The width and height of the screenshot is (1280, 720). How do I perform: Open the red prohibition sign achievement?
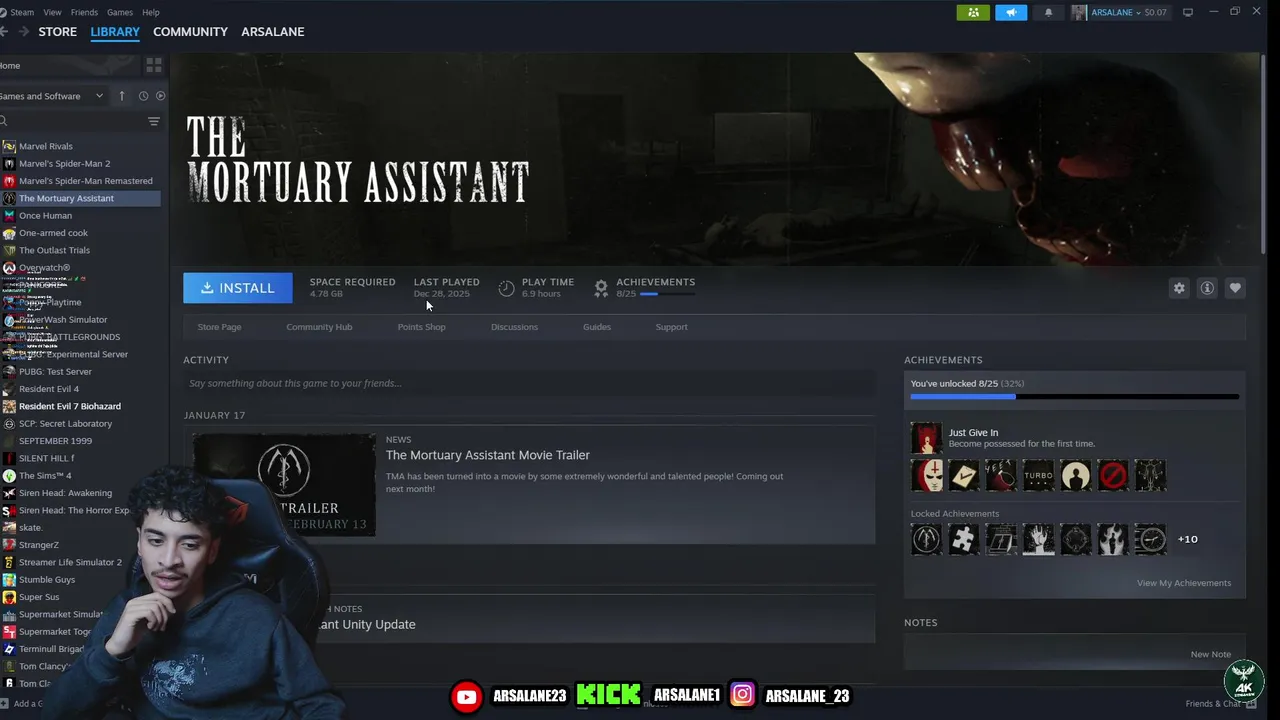[1113, 475]
